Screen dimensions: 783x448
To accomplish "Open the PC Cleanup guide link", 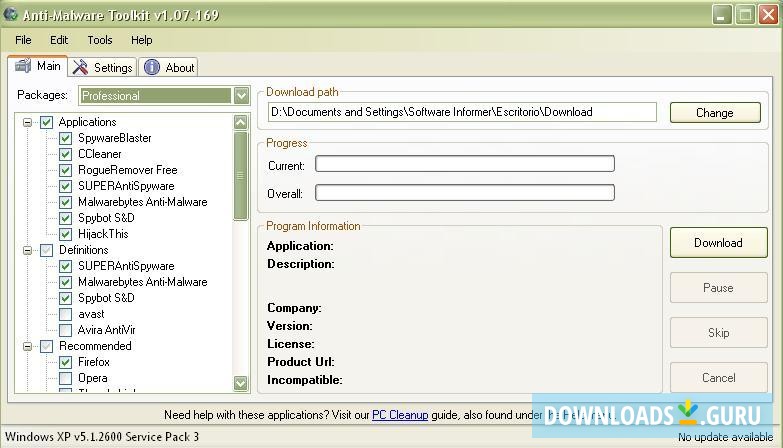I will 400,415.
